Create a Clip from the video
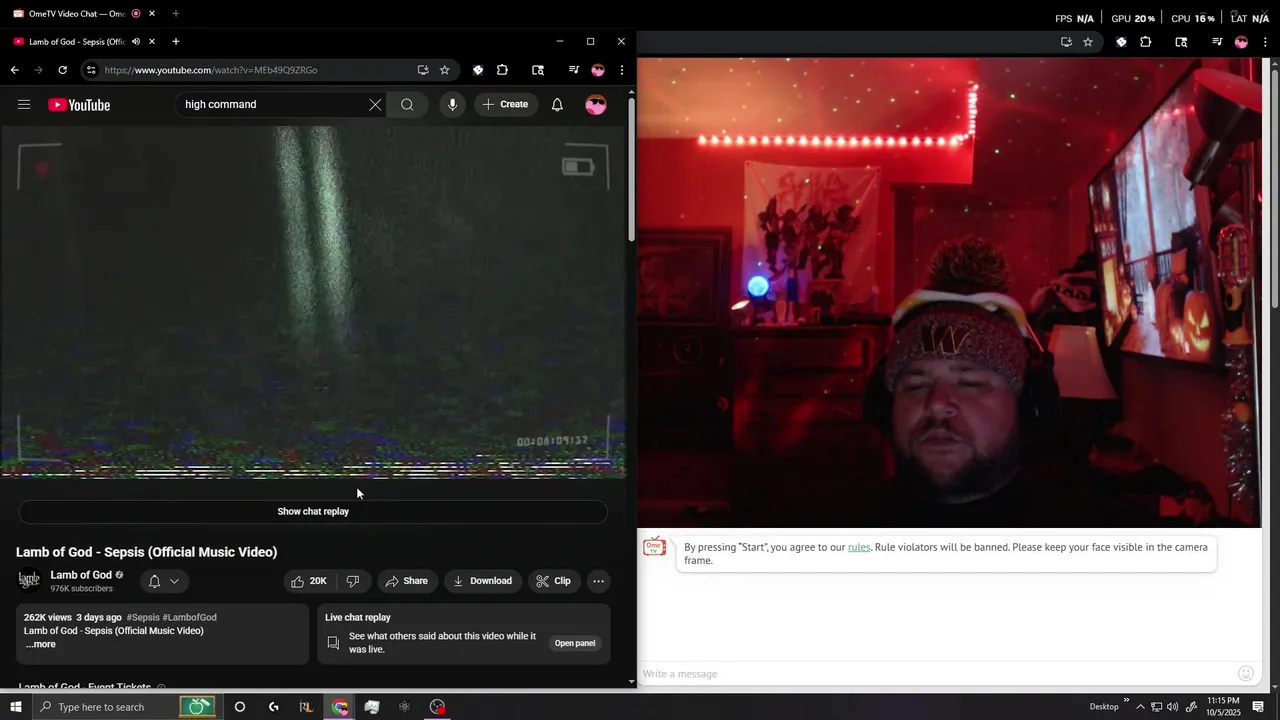This screenshot has width=1280, height=720. coord(554,581)
